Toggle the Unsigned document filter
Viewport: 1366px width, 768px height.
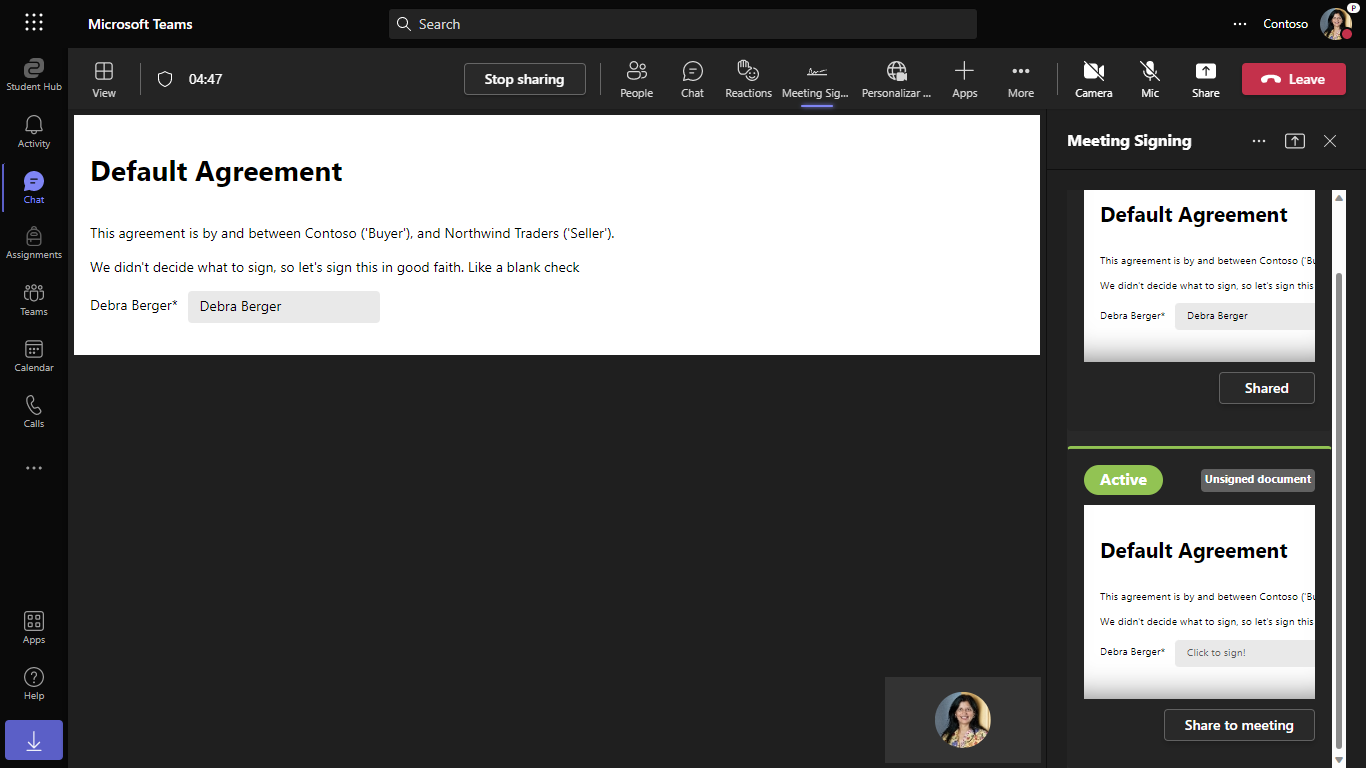(x=1257, y=480)
